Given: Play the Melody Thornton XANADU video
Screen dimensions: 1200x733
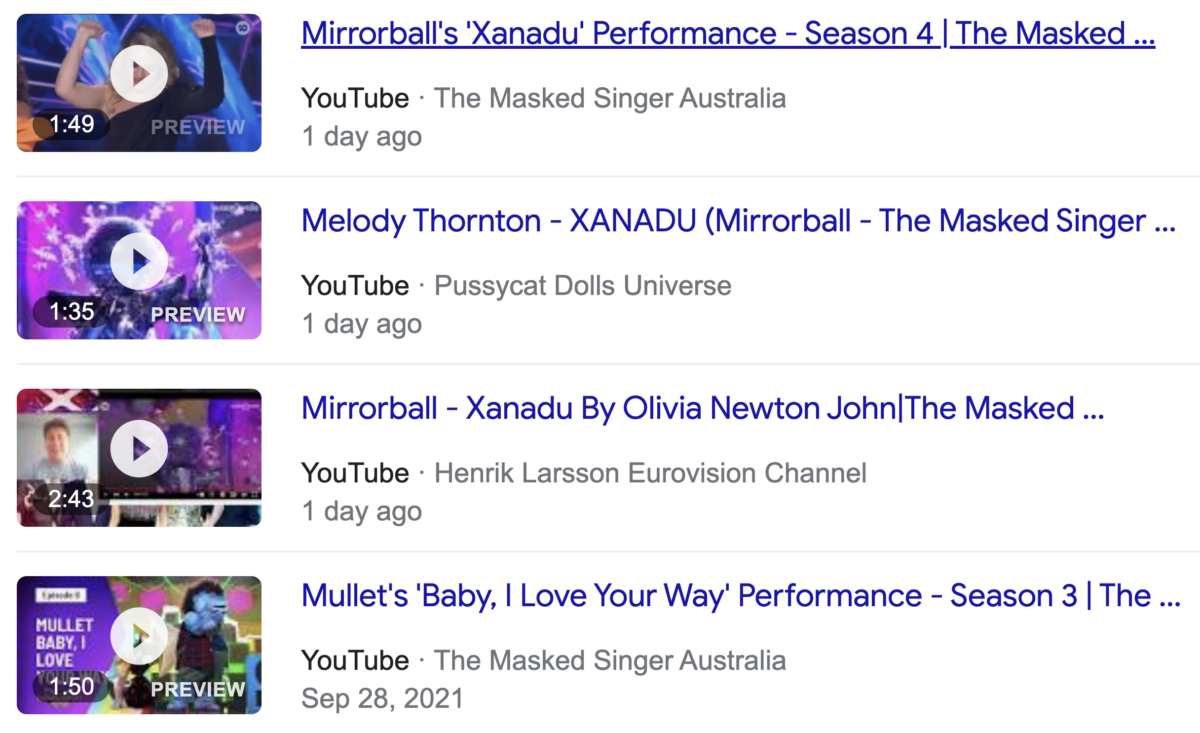Looking at the screenshot, I should pyautogui.click(x=139, y=261).
